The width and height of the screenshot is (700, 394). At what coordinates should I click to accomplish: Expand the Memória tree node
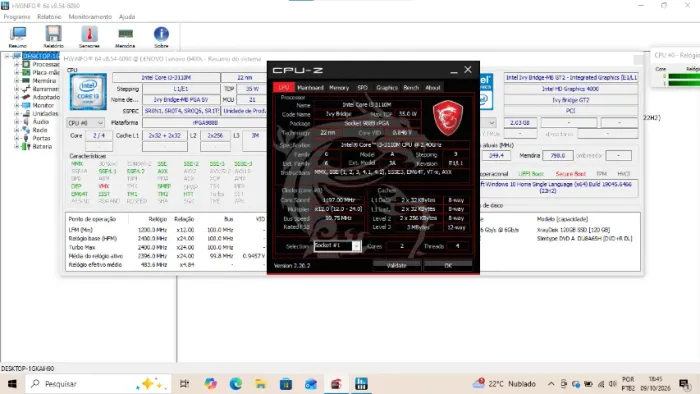tap(17, 81)
